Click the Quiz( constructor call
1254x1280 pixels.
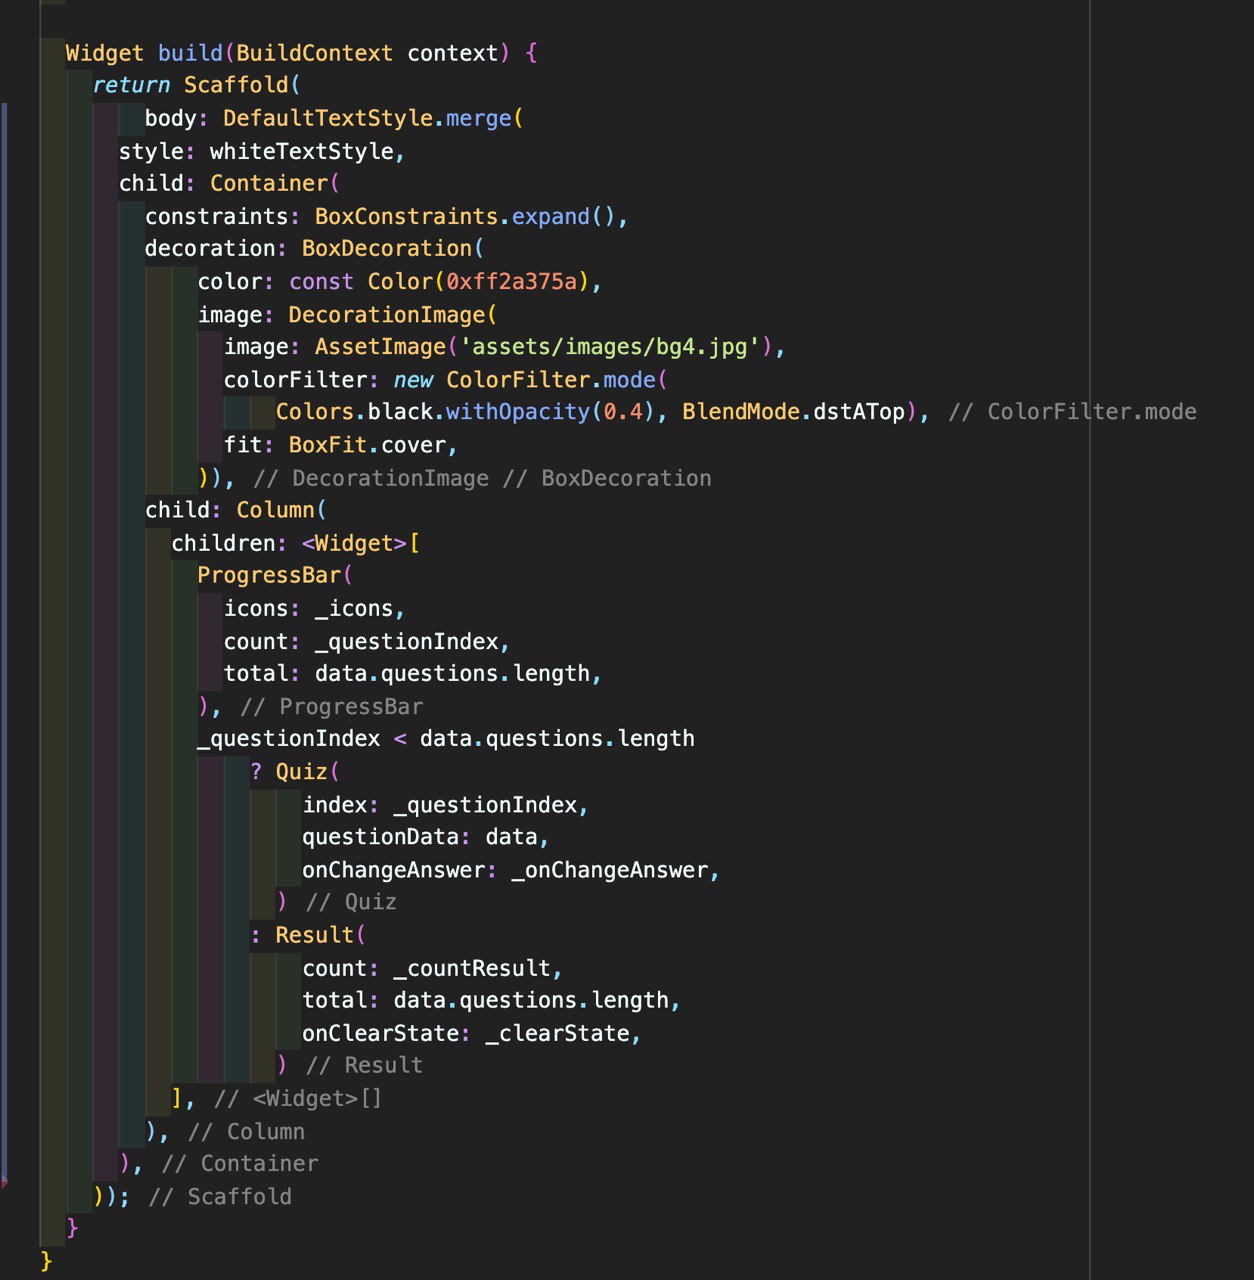point(308,771)
